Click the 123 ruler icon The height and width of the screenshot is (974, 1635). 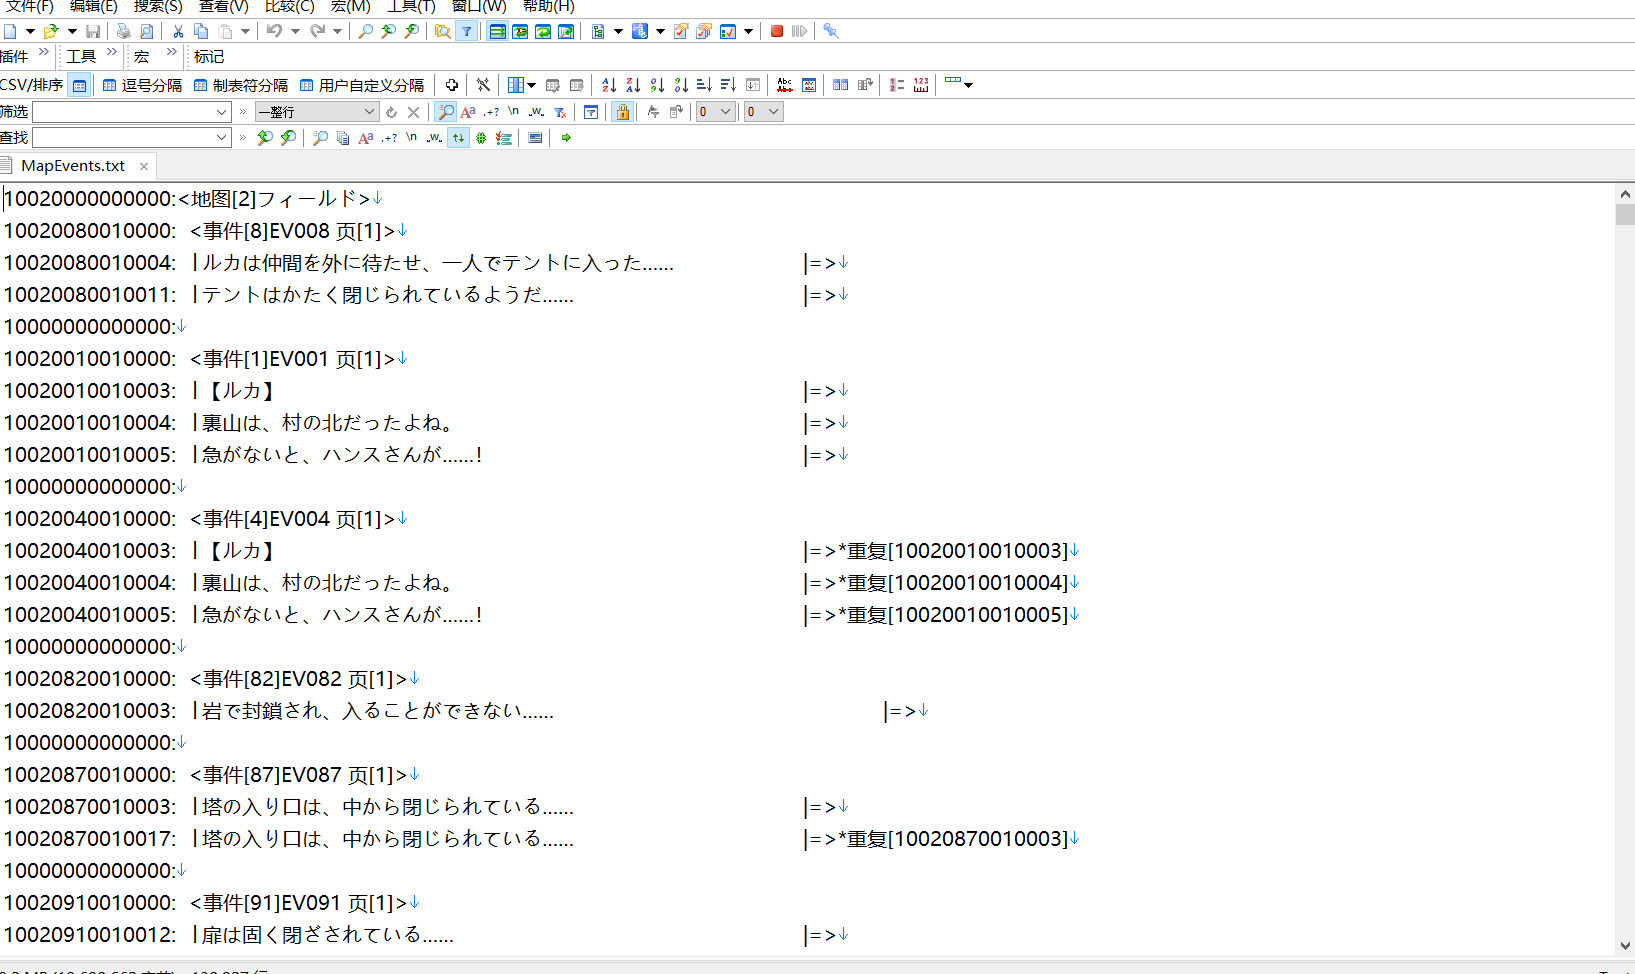(921, 85)
